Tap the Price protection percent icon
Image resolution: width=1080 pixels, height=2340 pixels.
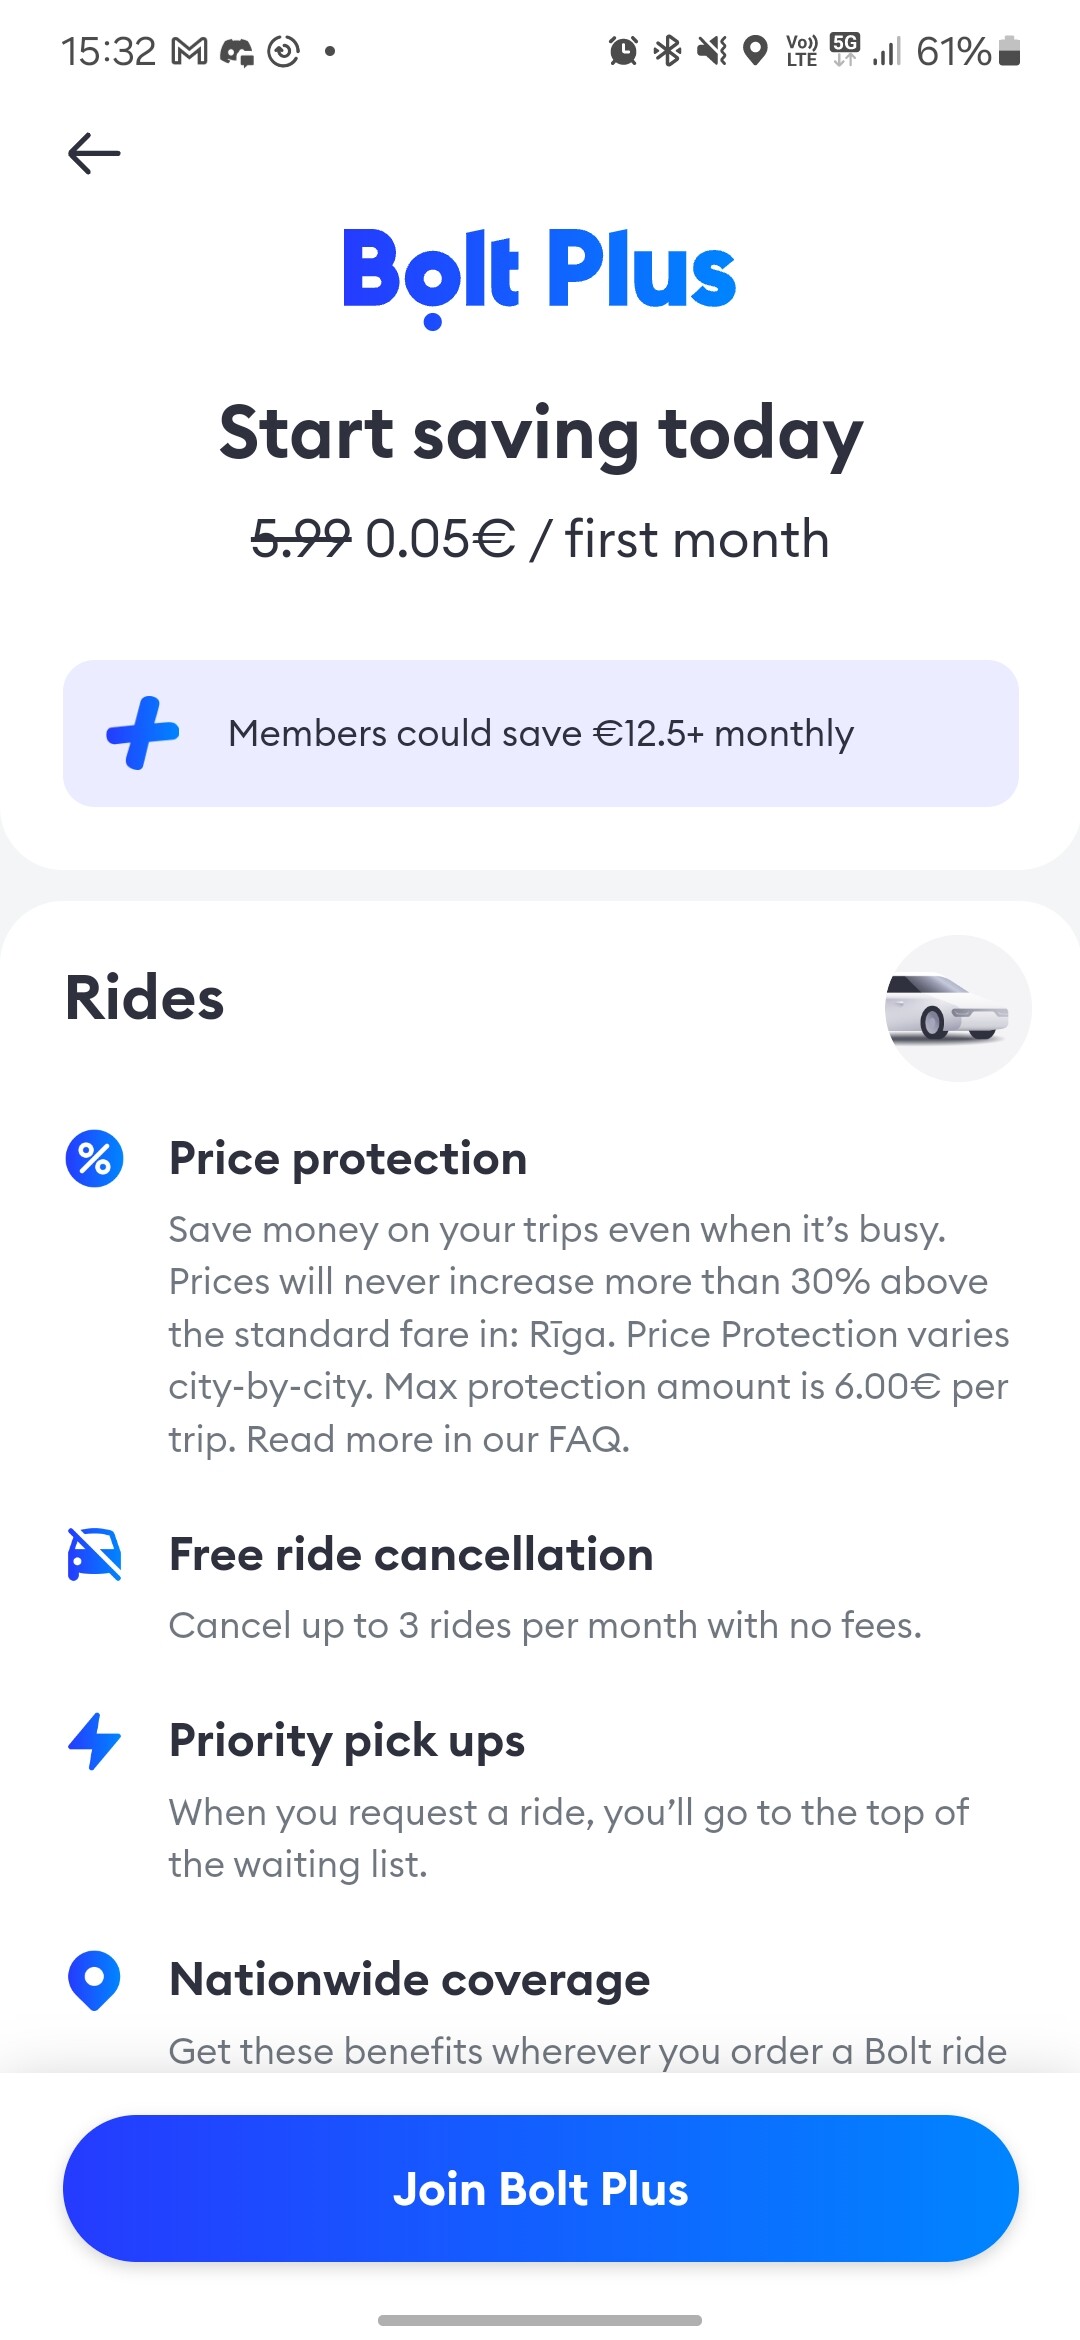click(x=94, y=1159)
